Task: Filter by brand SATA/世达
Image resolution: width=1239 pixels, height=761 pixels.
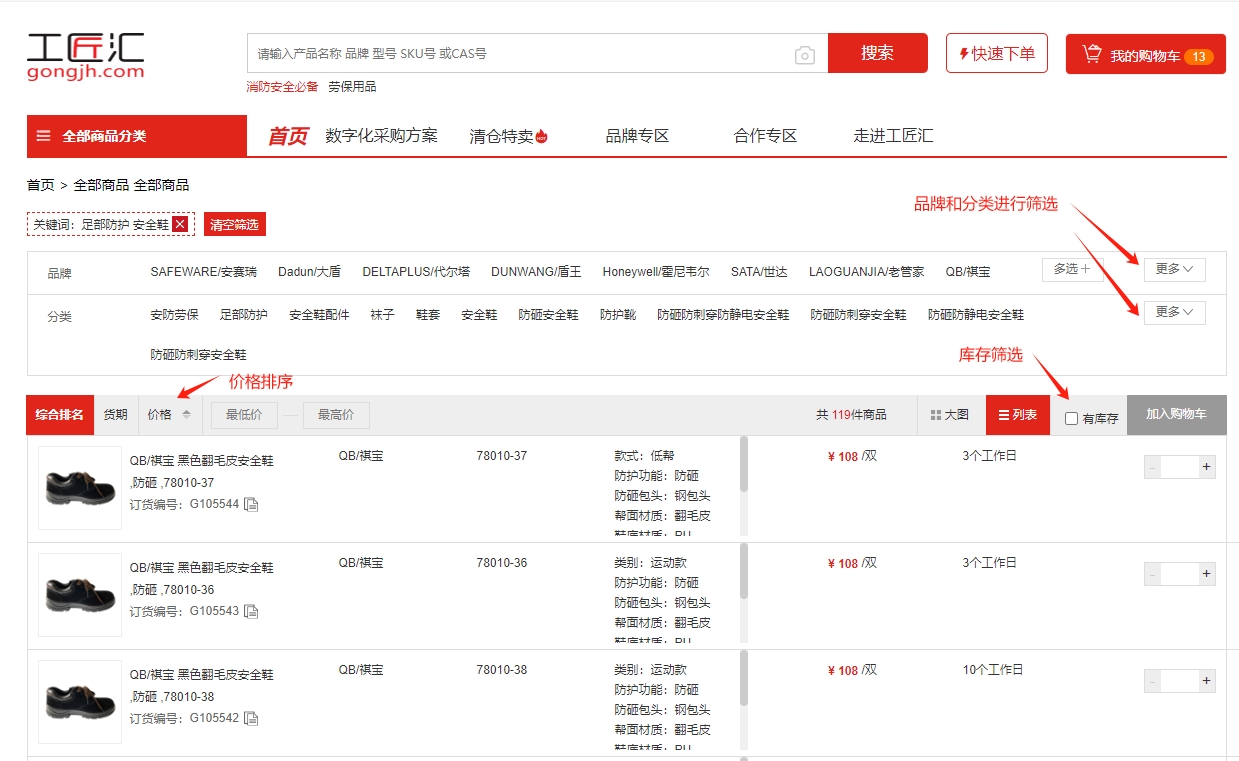Action: point(759,271)
